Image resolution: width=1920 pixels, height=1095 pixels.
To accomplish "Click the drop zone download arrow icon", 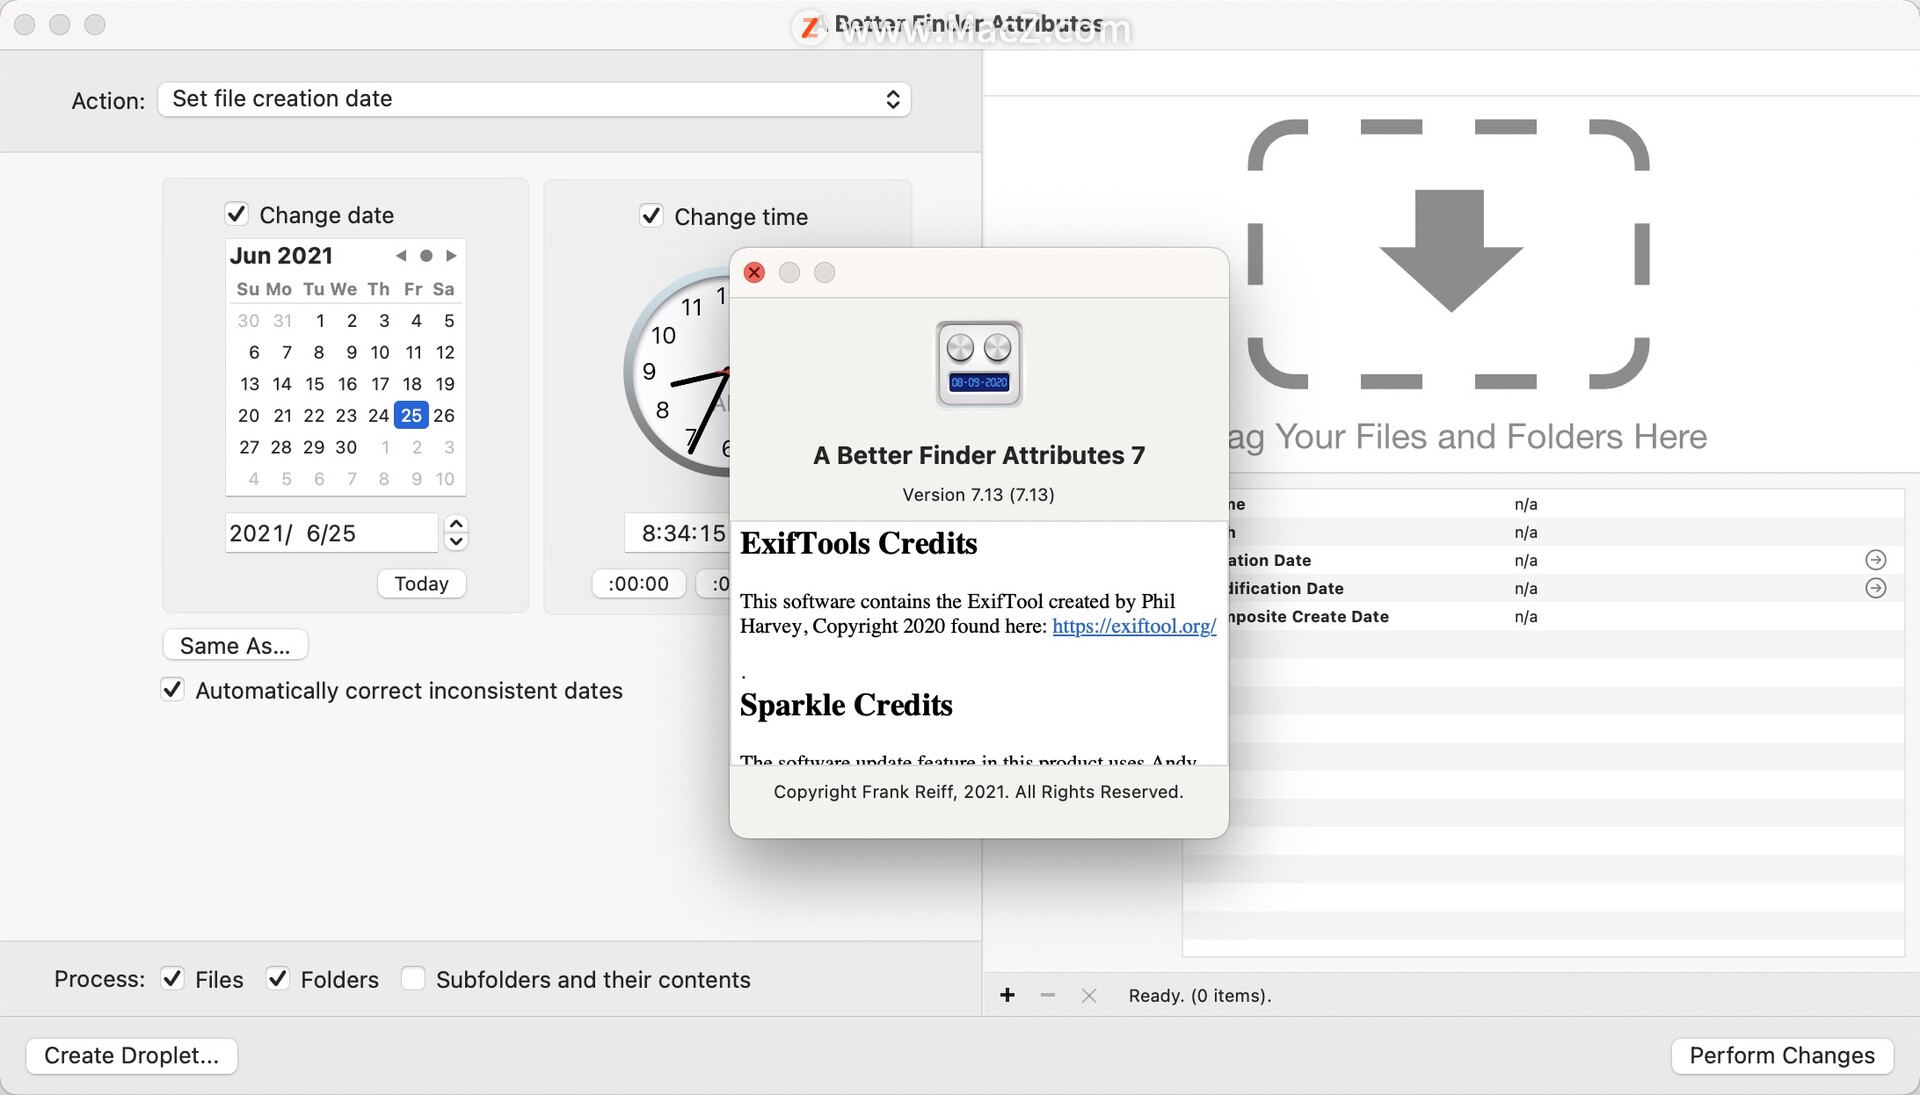I will [1451, 250].
